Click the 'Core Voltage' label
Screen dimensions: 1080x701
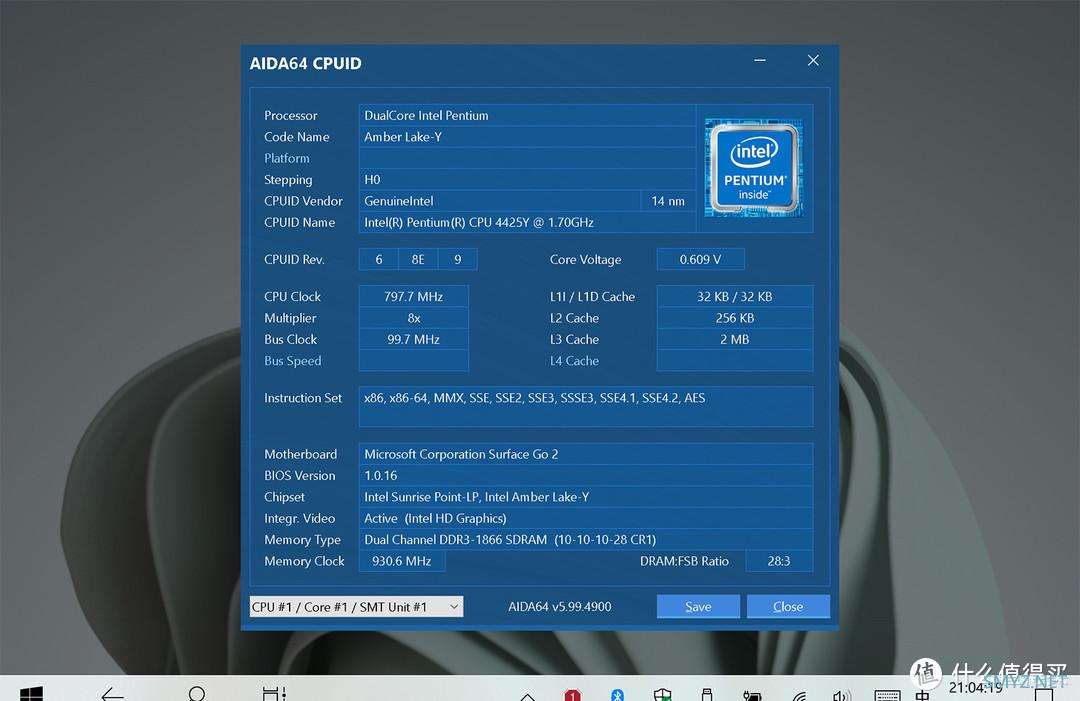coord(585,260)
